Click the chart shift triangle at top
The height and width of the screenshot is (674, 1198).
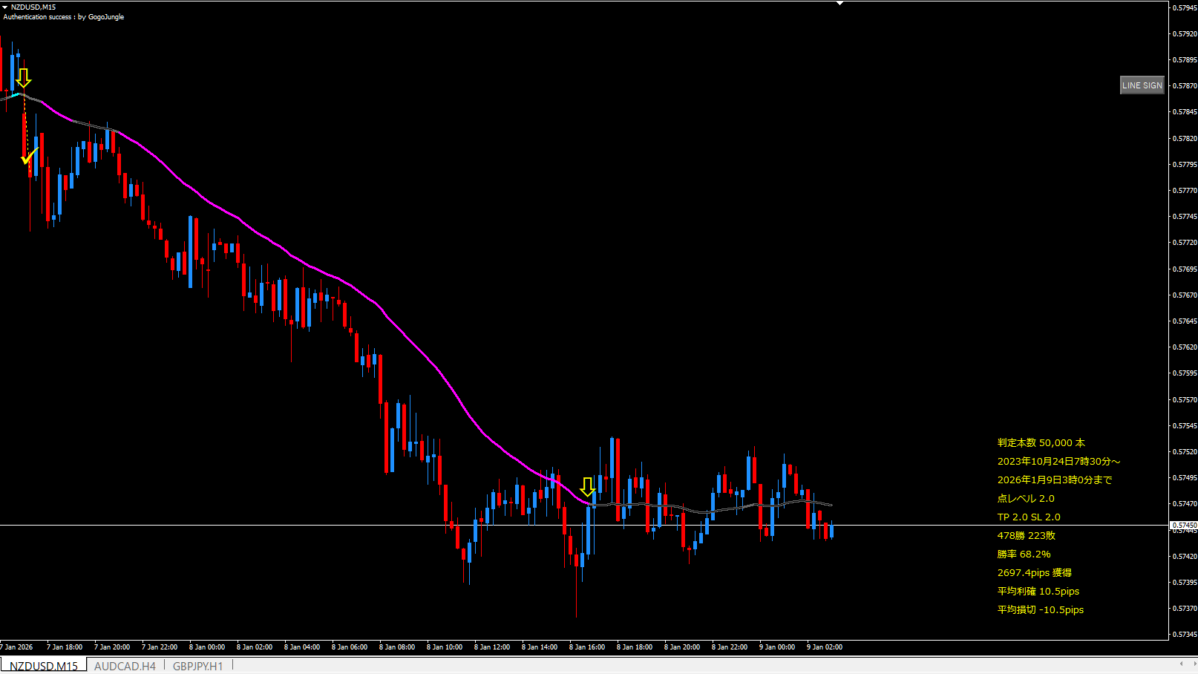point(840,4)
